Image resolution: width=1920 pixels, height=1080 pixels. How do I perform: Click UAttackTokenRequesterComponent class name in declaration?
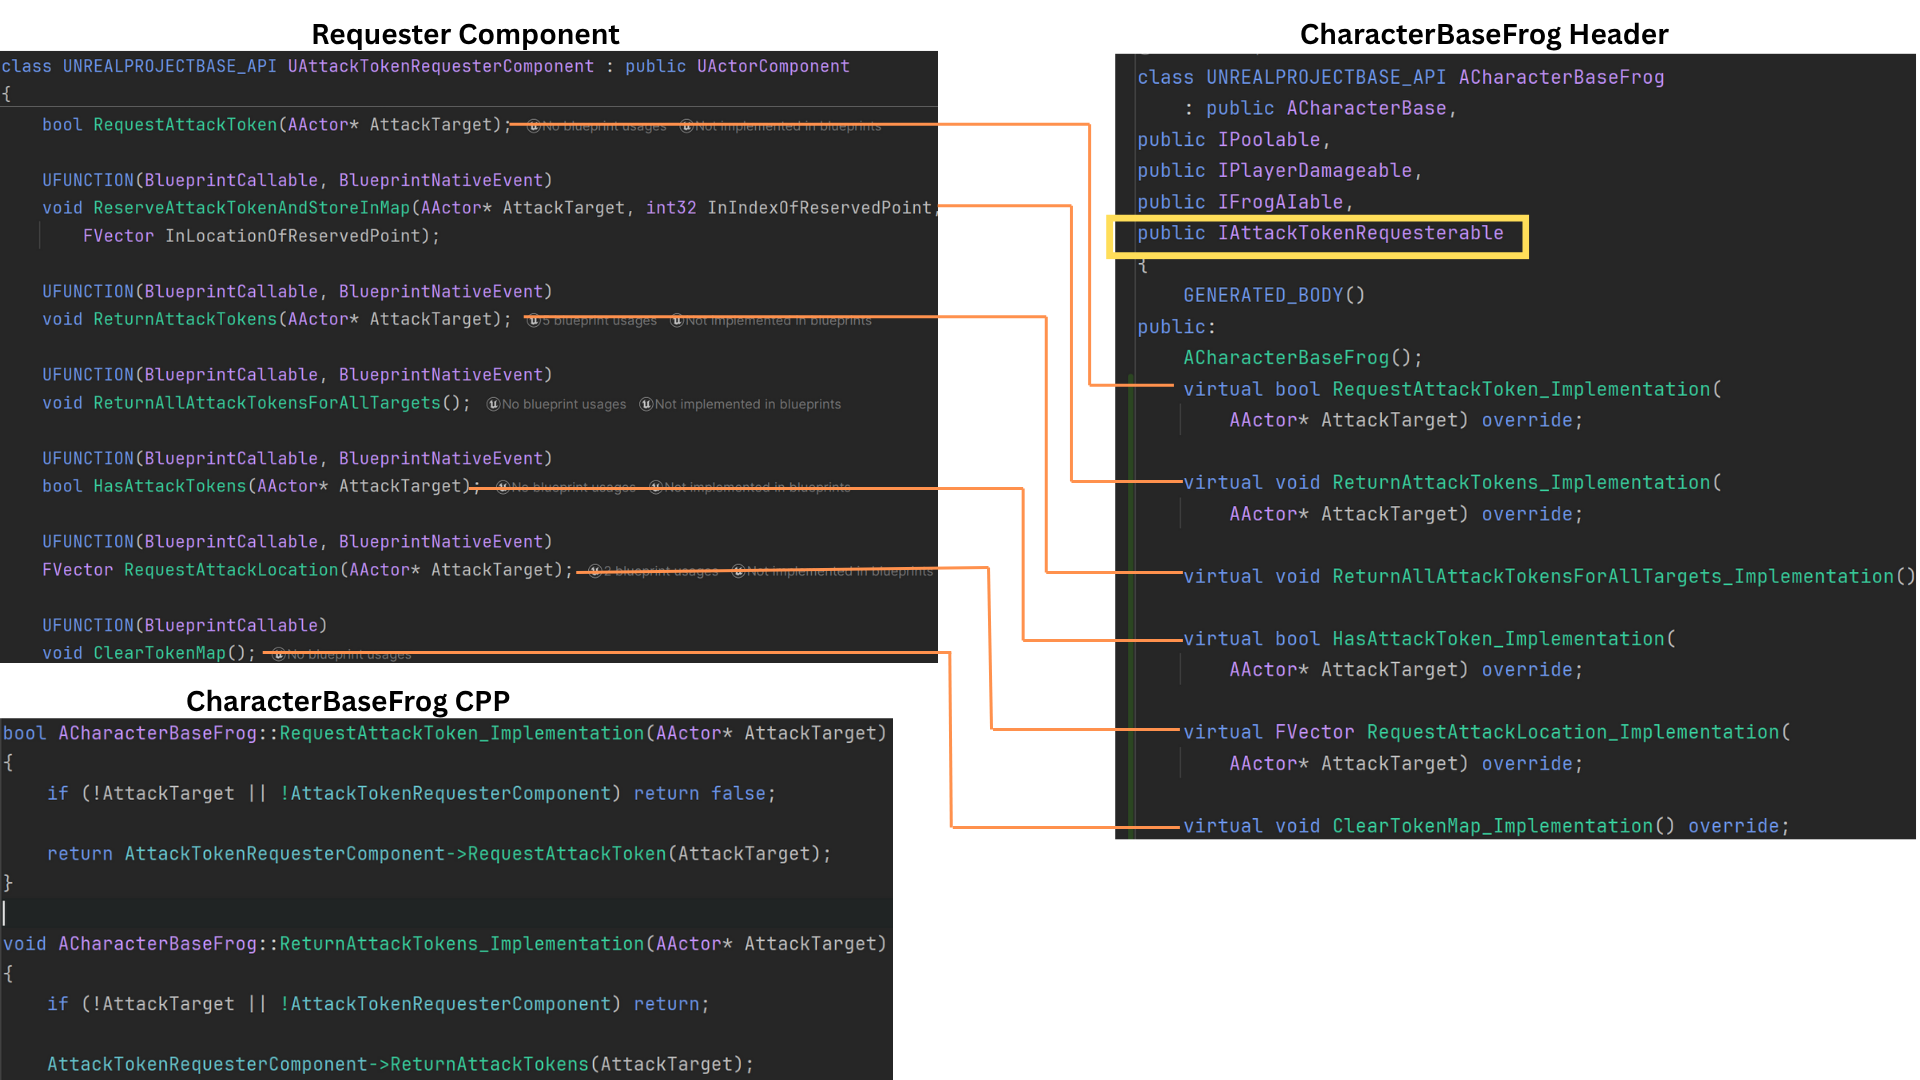point(440,66)
